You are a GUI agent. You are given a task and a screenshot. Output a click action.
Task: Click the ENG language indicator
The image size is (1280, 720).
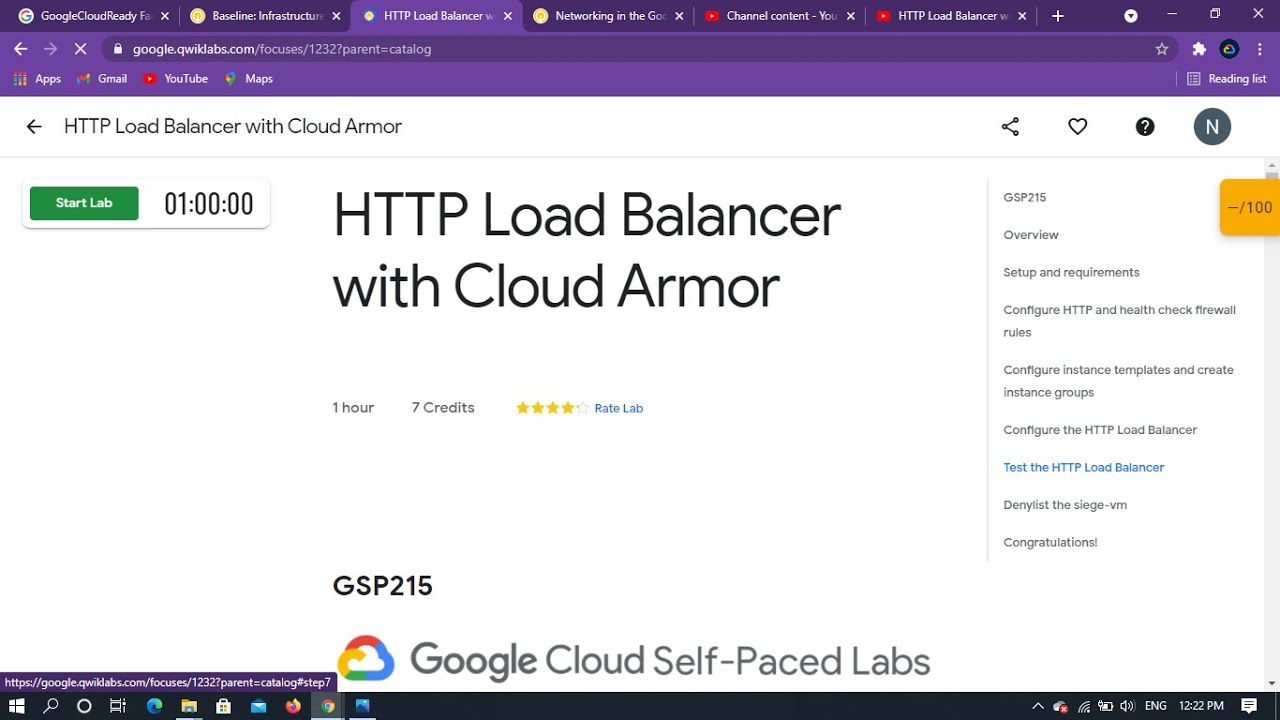tap(1155, 706)
